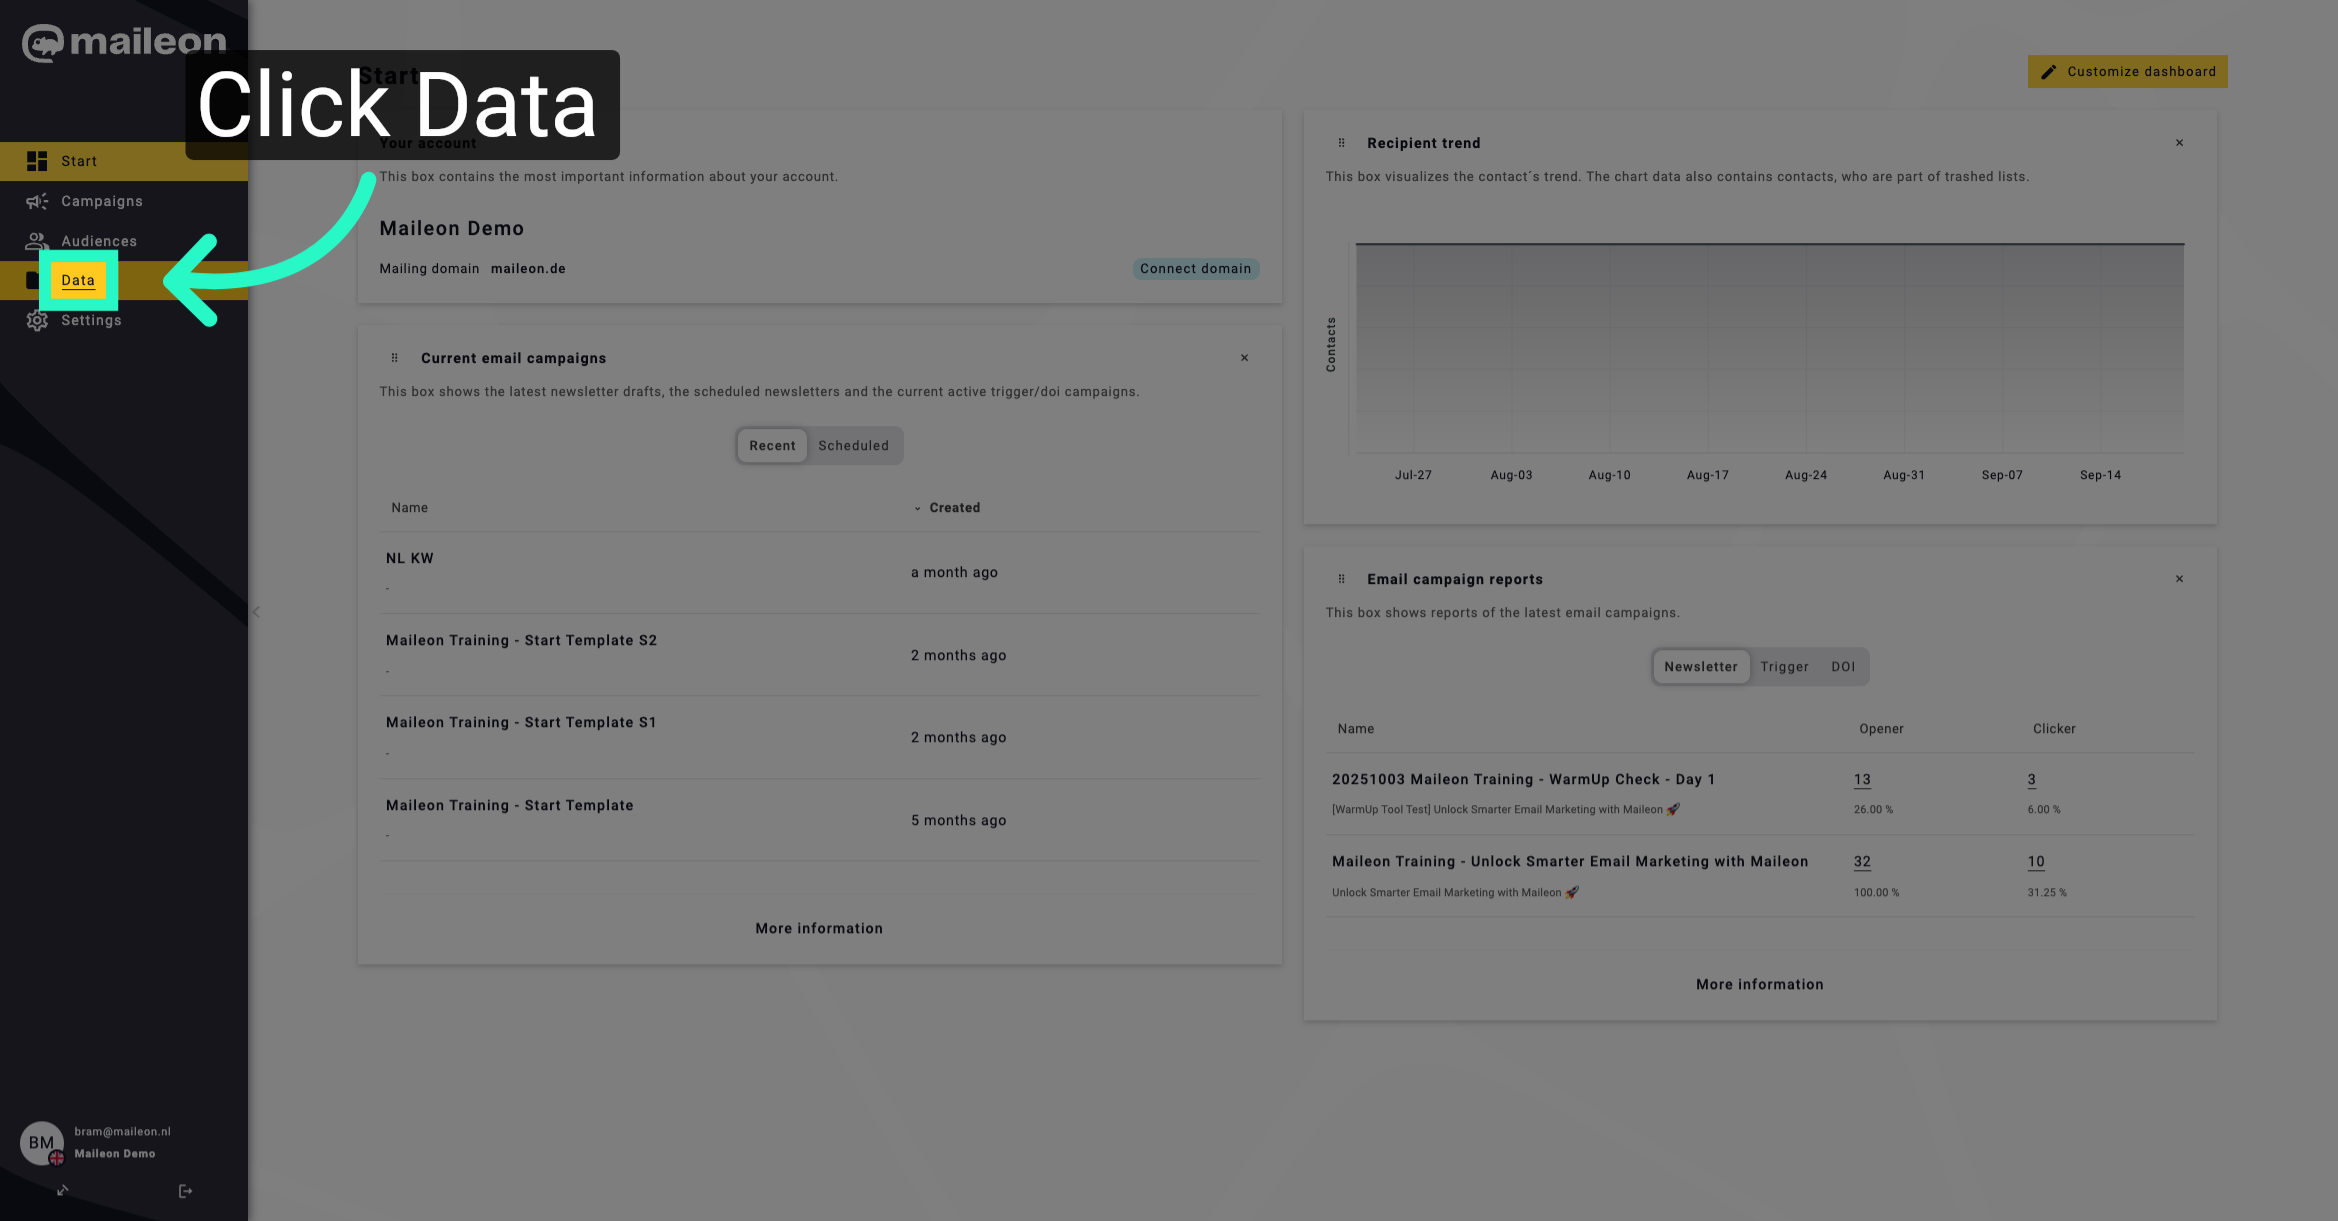2338x1221 pixels.
Task: Grab the Email campaign reports drag handle
Action: [x=1341, y=579]
